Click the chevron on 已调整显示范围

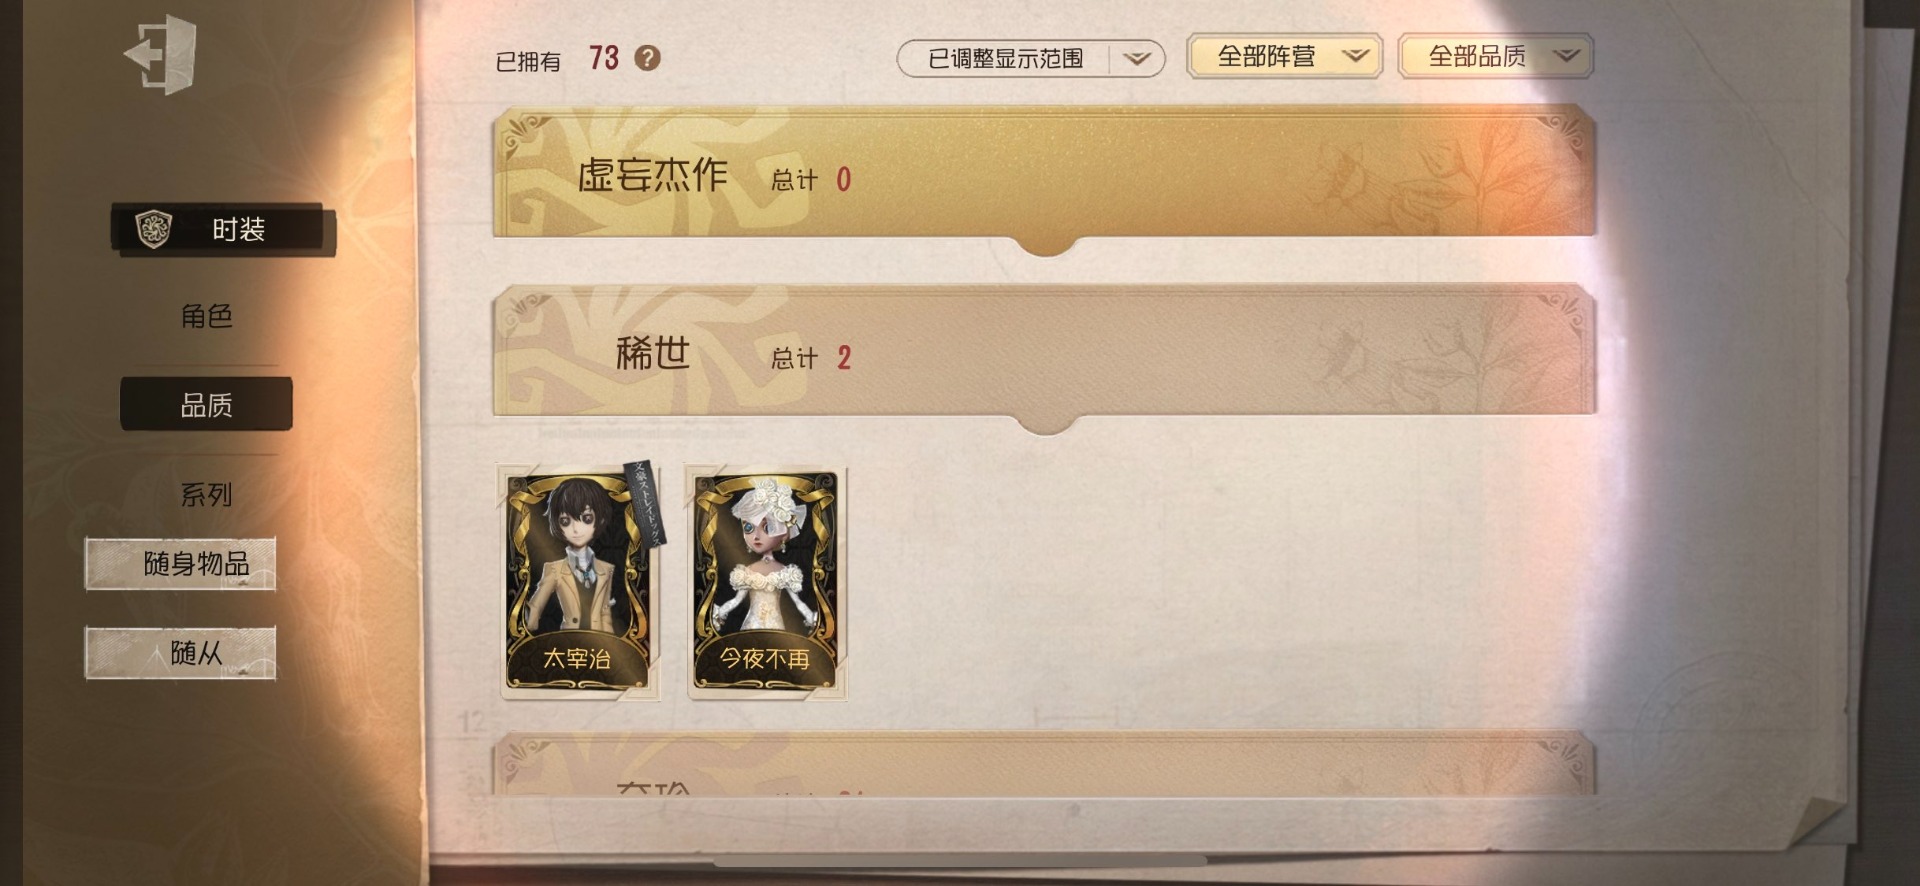pyautogui.click(x=1137, y=59)
